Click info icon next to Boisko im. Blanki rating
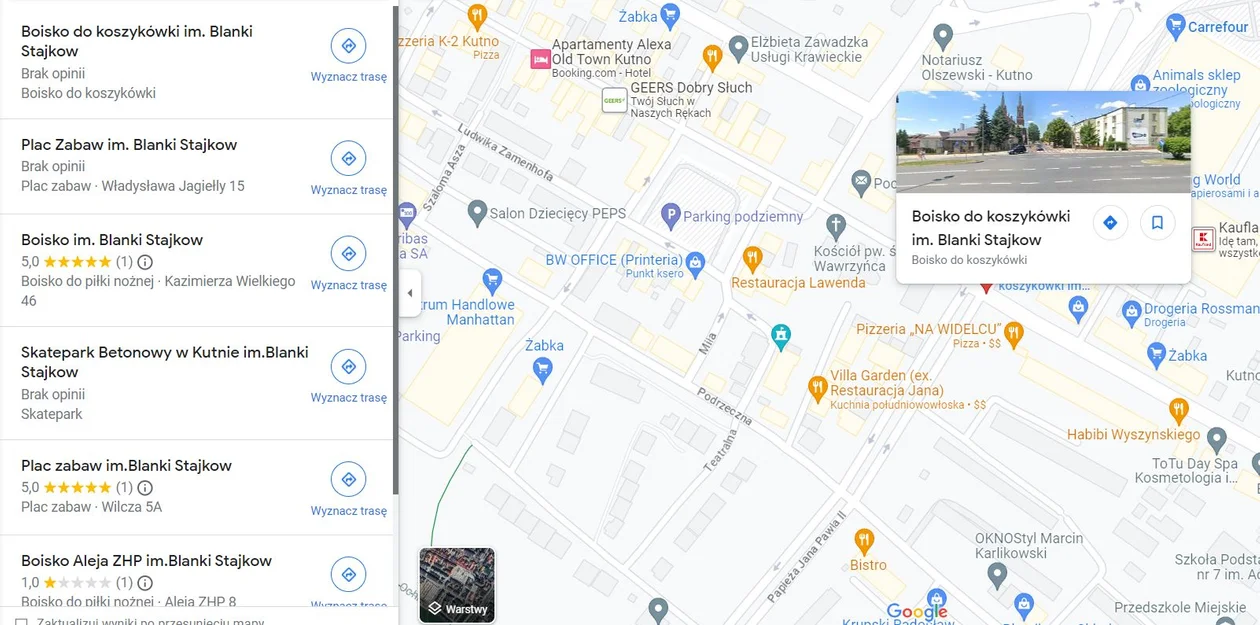Viewport: 1260px width, 625px height. point(145,262)
